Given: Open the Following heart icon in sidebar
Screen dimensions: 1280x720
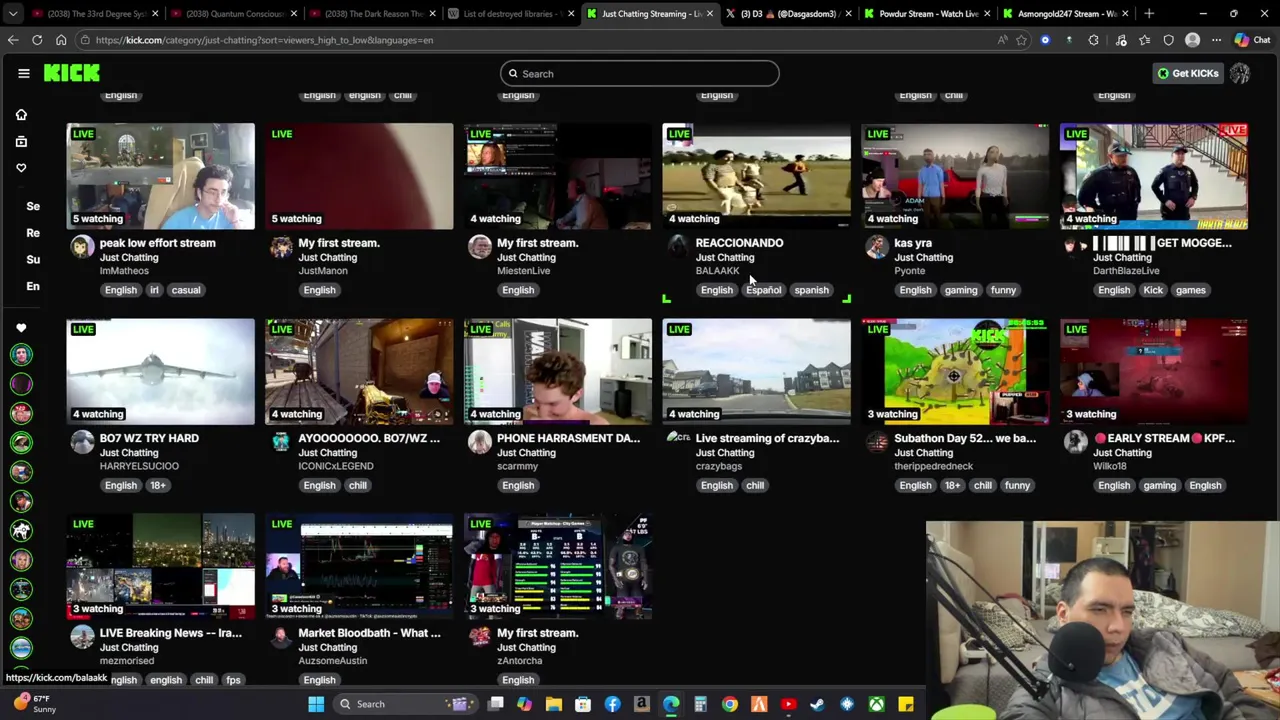Looking at the screenshot, I should (21, 168).
